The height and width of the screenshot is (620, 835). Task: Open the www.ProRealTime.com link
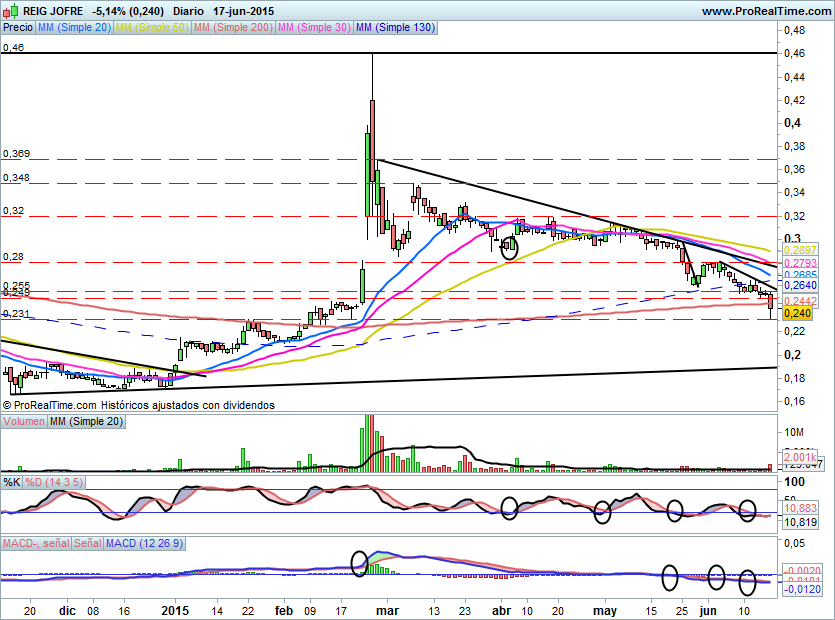pos(765,10)
